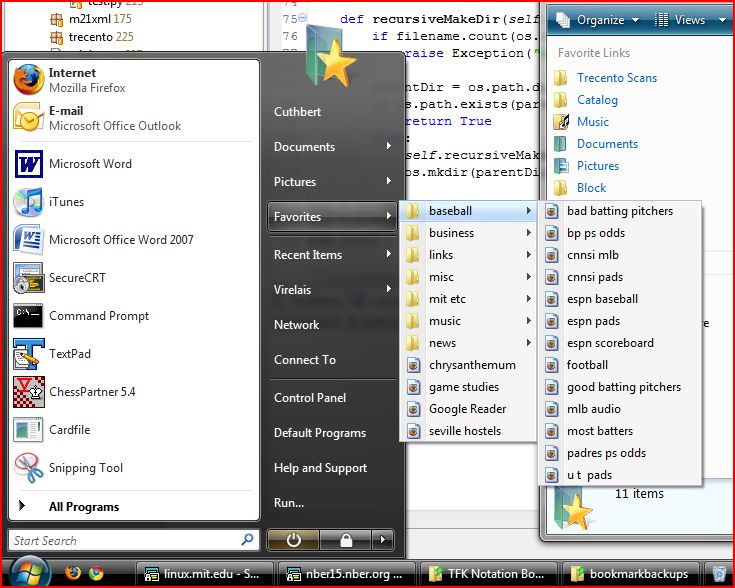Click Chrome icon in taskbar quick launch
Screen dimensions: 735x588
click(96, 573)
